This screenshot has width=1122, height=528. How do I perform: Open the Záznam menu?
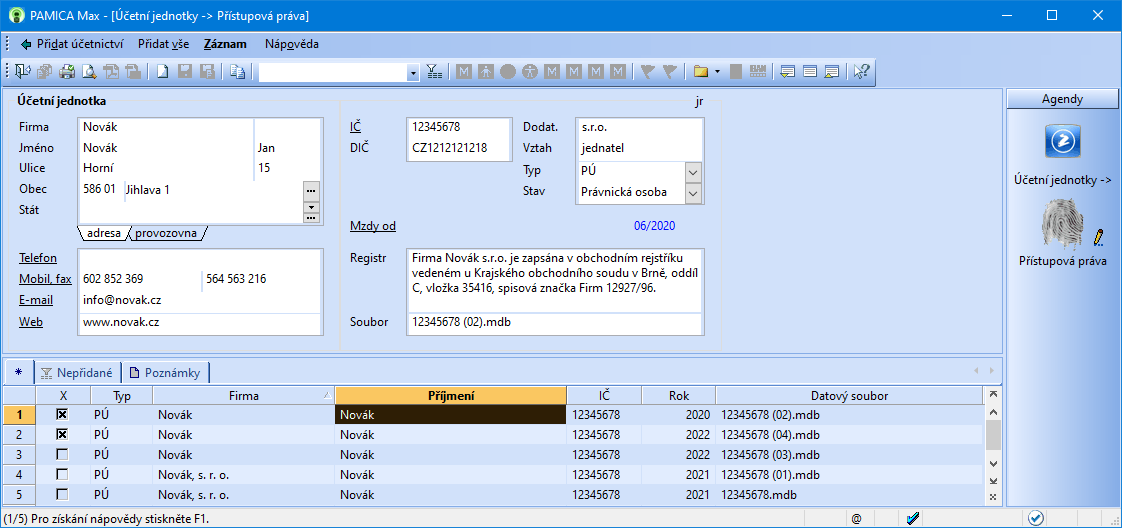[x=225, y=44]
